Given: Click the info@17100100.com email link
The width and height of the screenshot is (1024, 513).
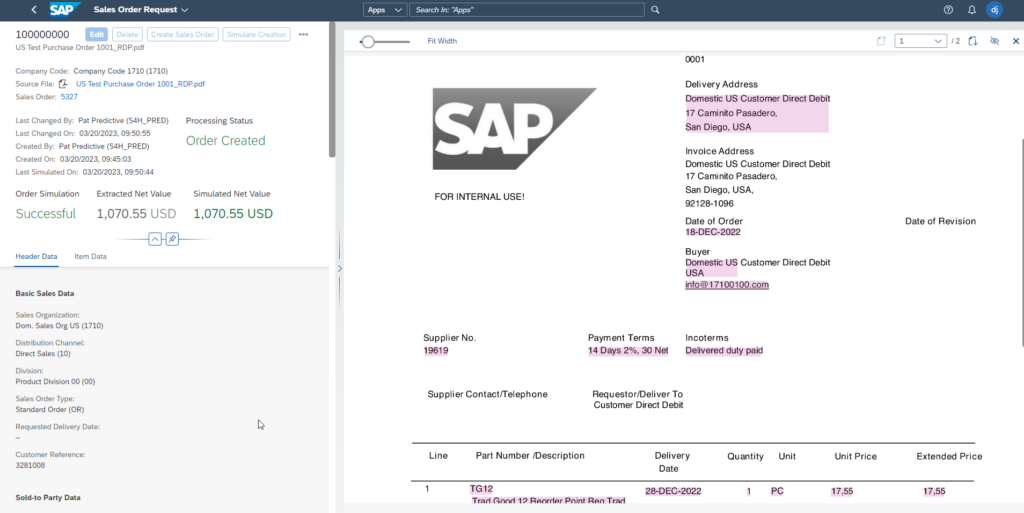Looking at the screenshot, I should (x=727, y=285).
